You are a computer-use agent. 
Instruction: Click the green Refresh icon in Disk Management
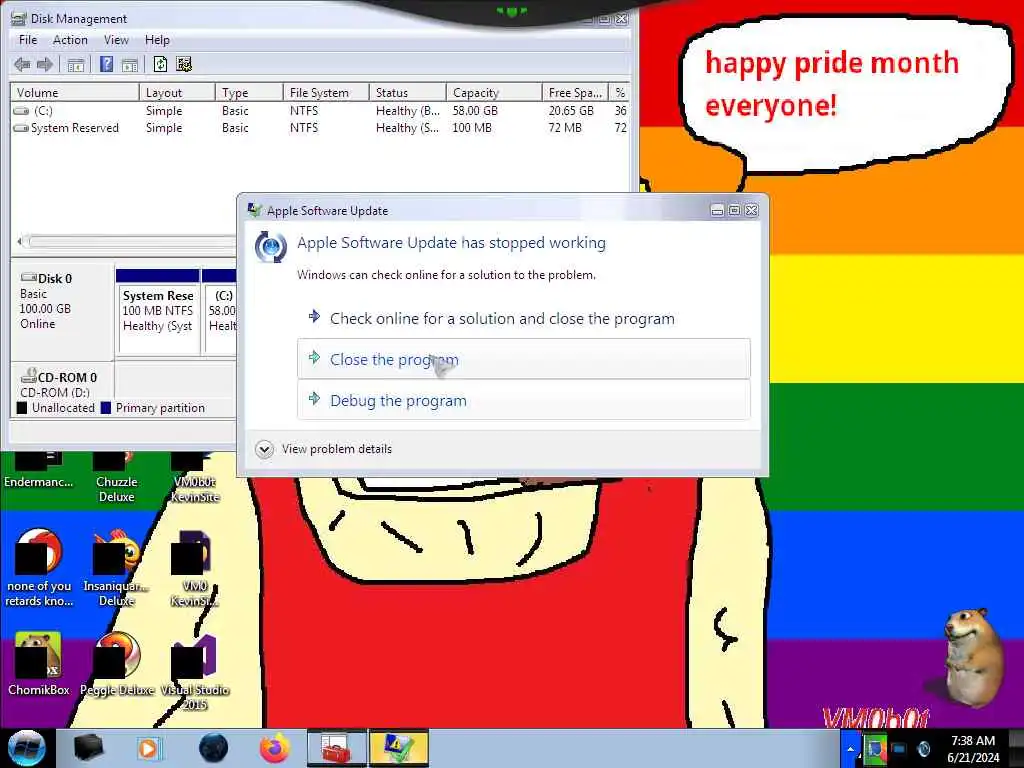160,64
